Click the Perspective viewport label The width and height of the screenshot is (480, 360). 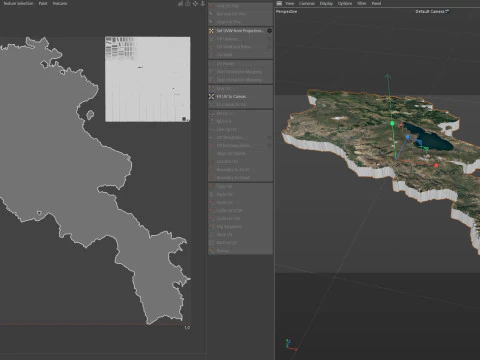click(x=286, y=11)
